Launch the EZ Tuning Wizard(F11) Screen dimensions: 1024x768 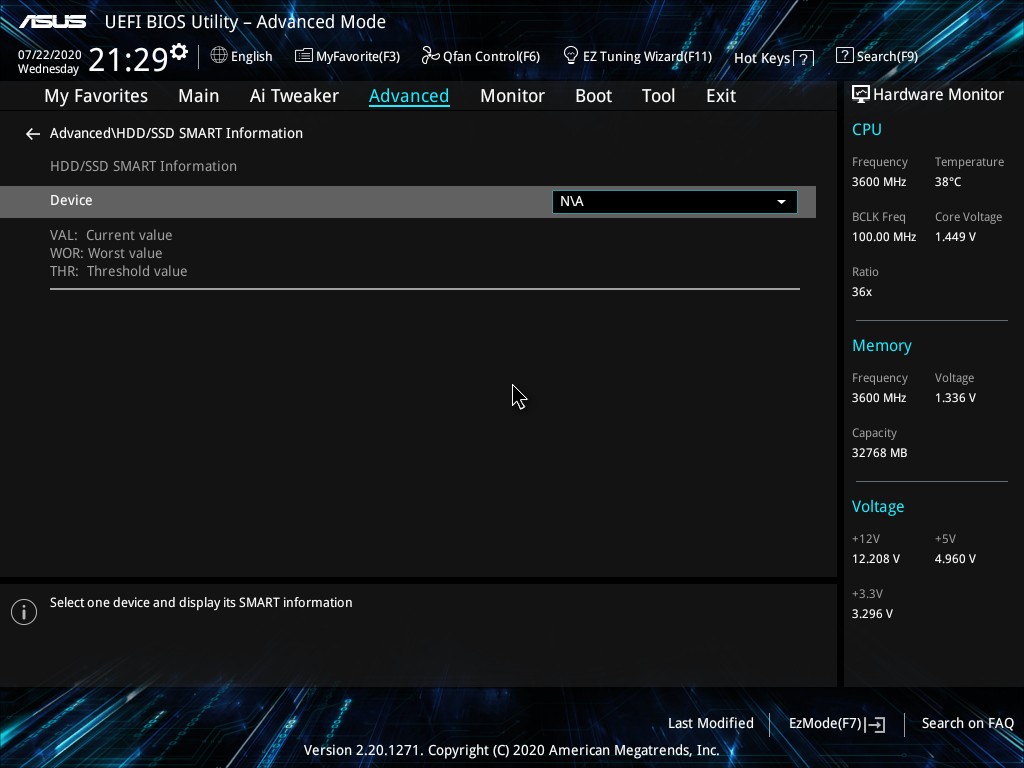(x=637, y=56)
